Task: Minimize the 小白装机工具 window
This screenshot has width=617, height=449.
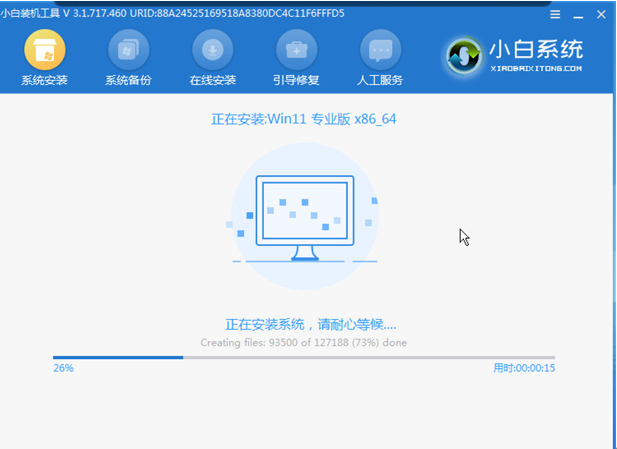Action: (x=578, y=16)
